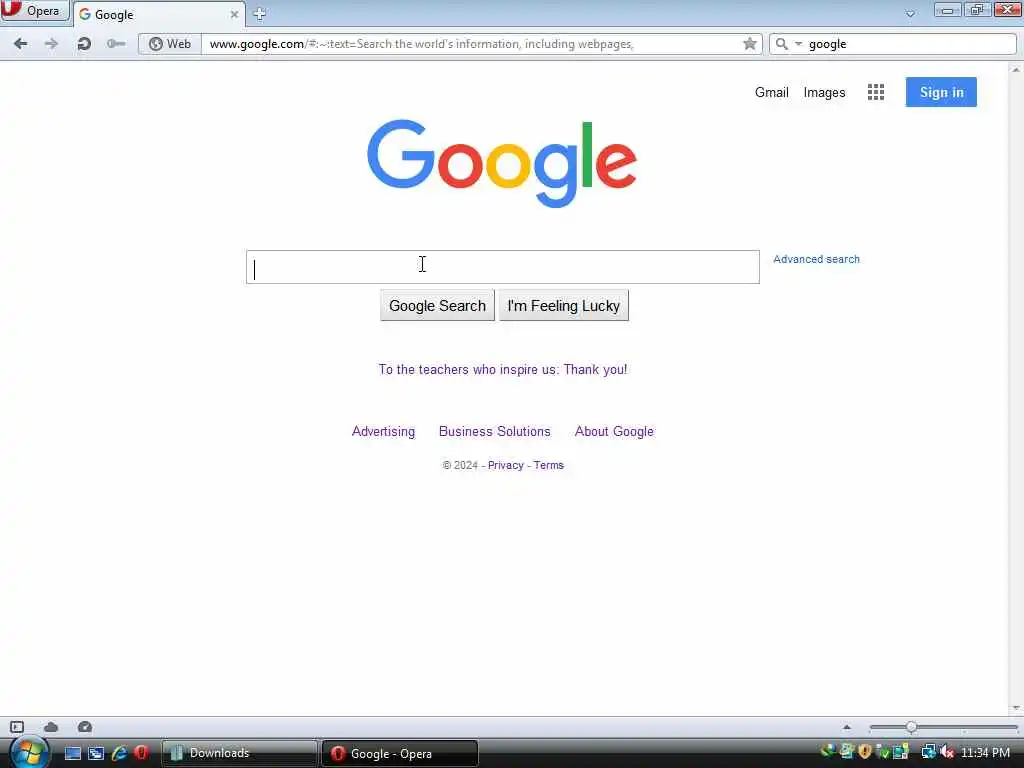Switch to Downloads taskbar window

coord(239,753)
